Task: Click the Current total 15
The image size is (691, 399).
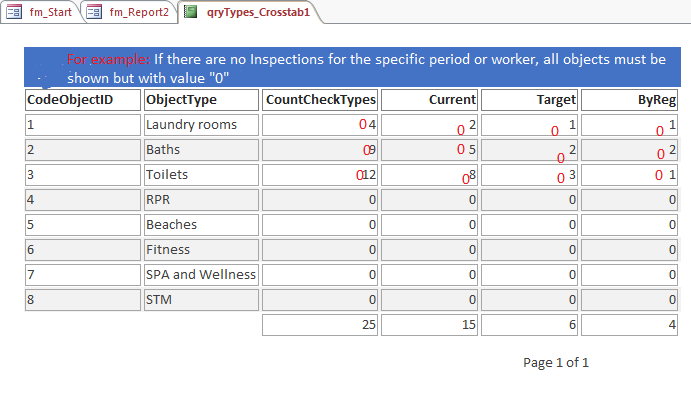Action: point(429,325)
